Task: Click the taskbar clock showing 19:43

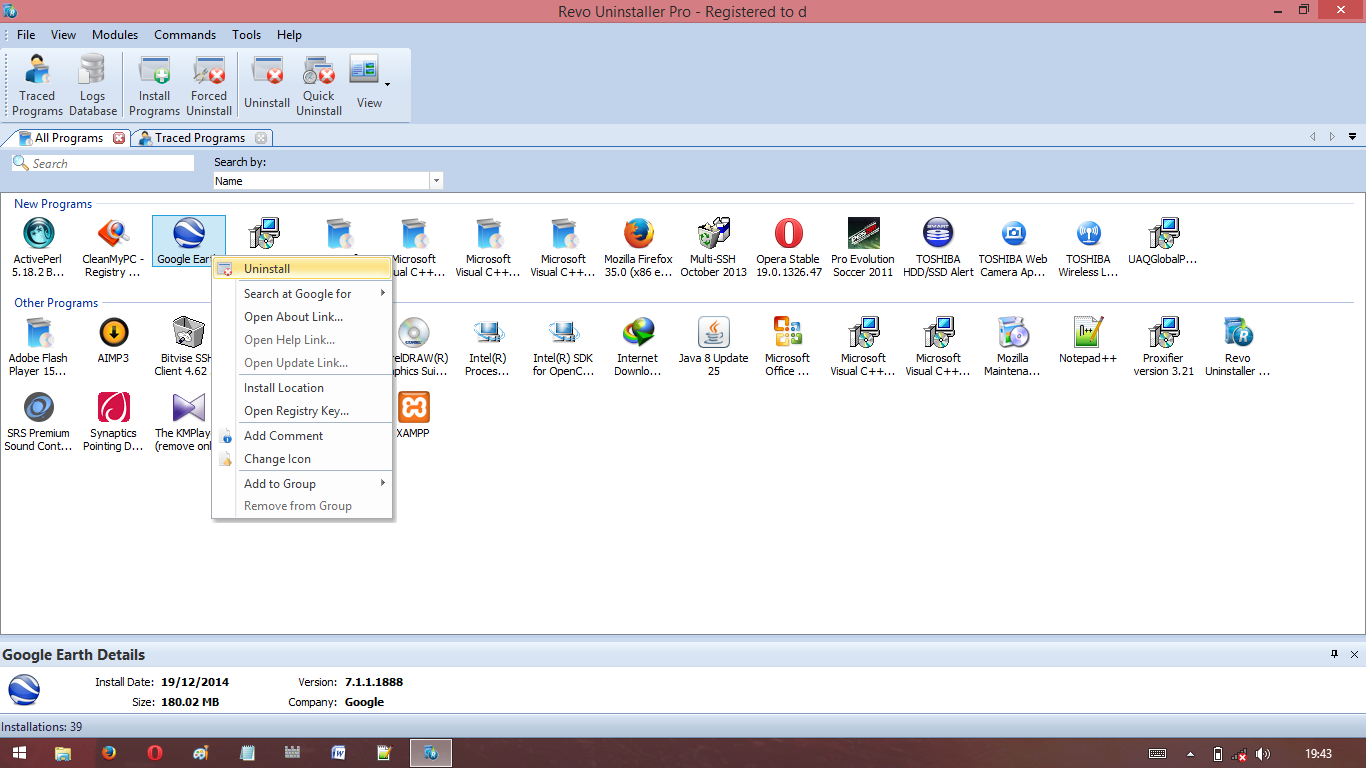Action: 1319,753
